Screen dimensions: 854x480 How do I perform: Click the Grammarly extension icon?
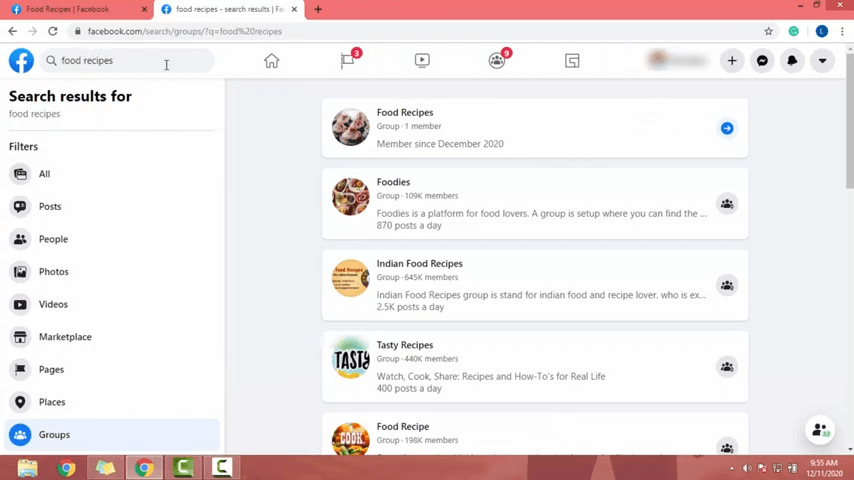tap(794, 31)
